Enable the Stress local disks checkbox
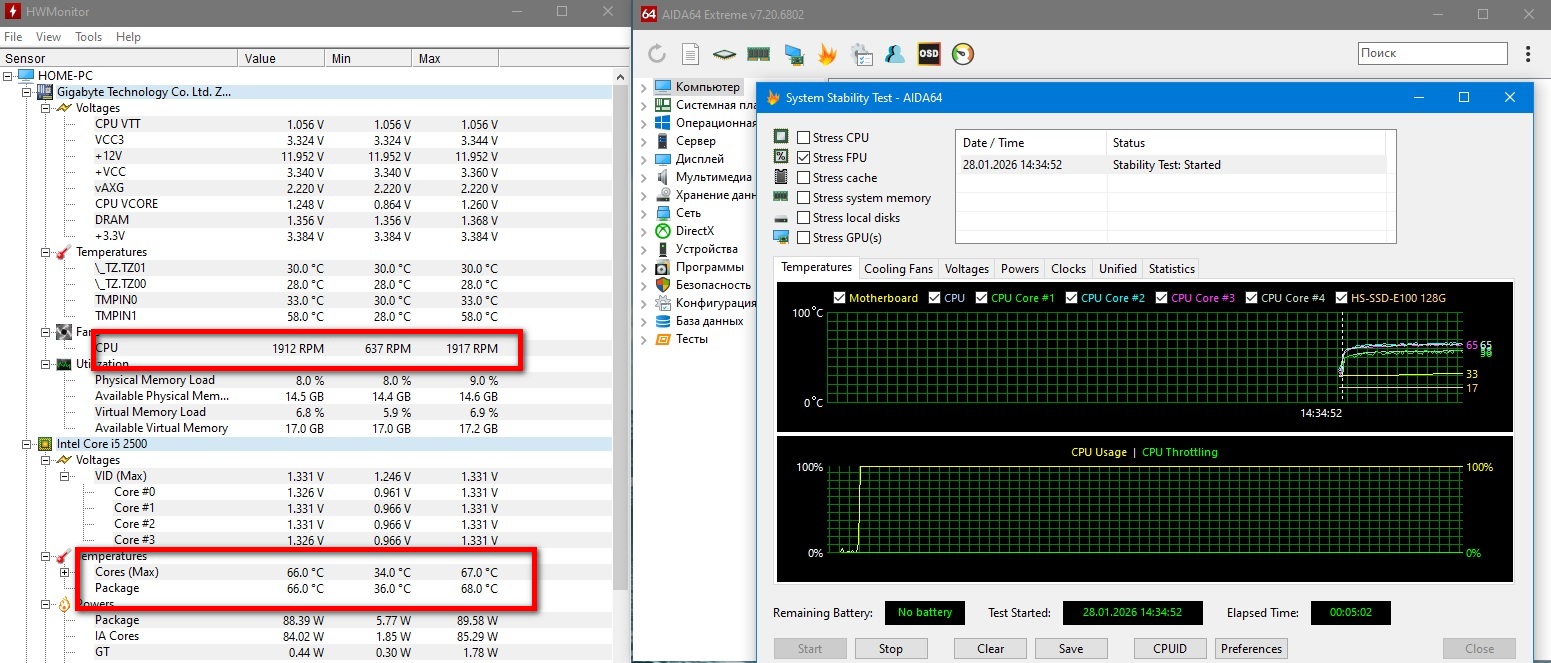The image size is (1551, 663). [804, 217]
